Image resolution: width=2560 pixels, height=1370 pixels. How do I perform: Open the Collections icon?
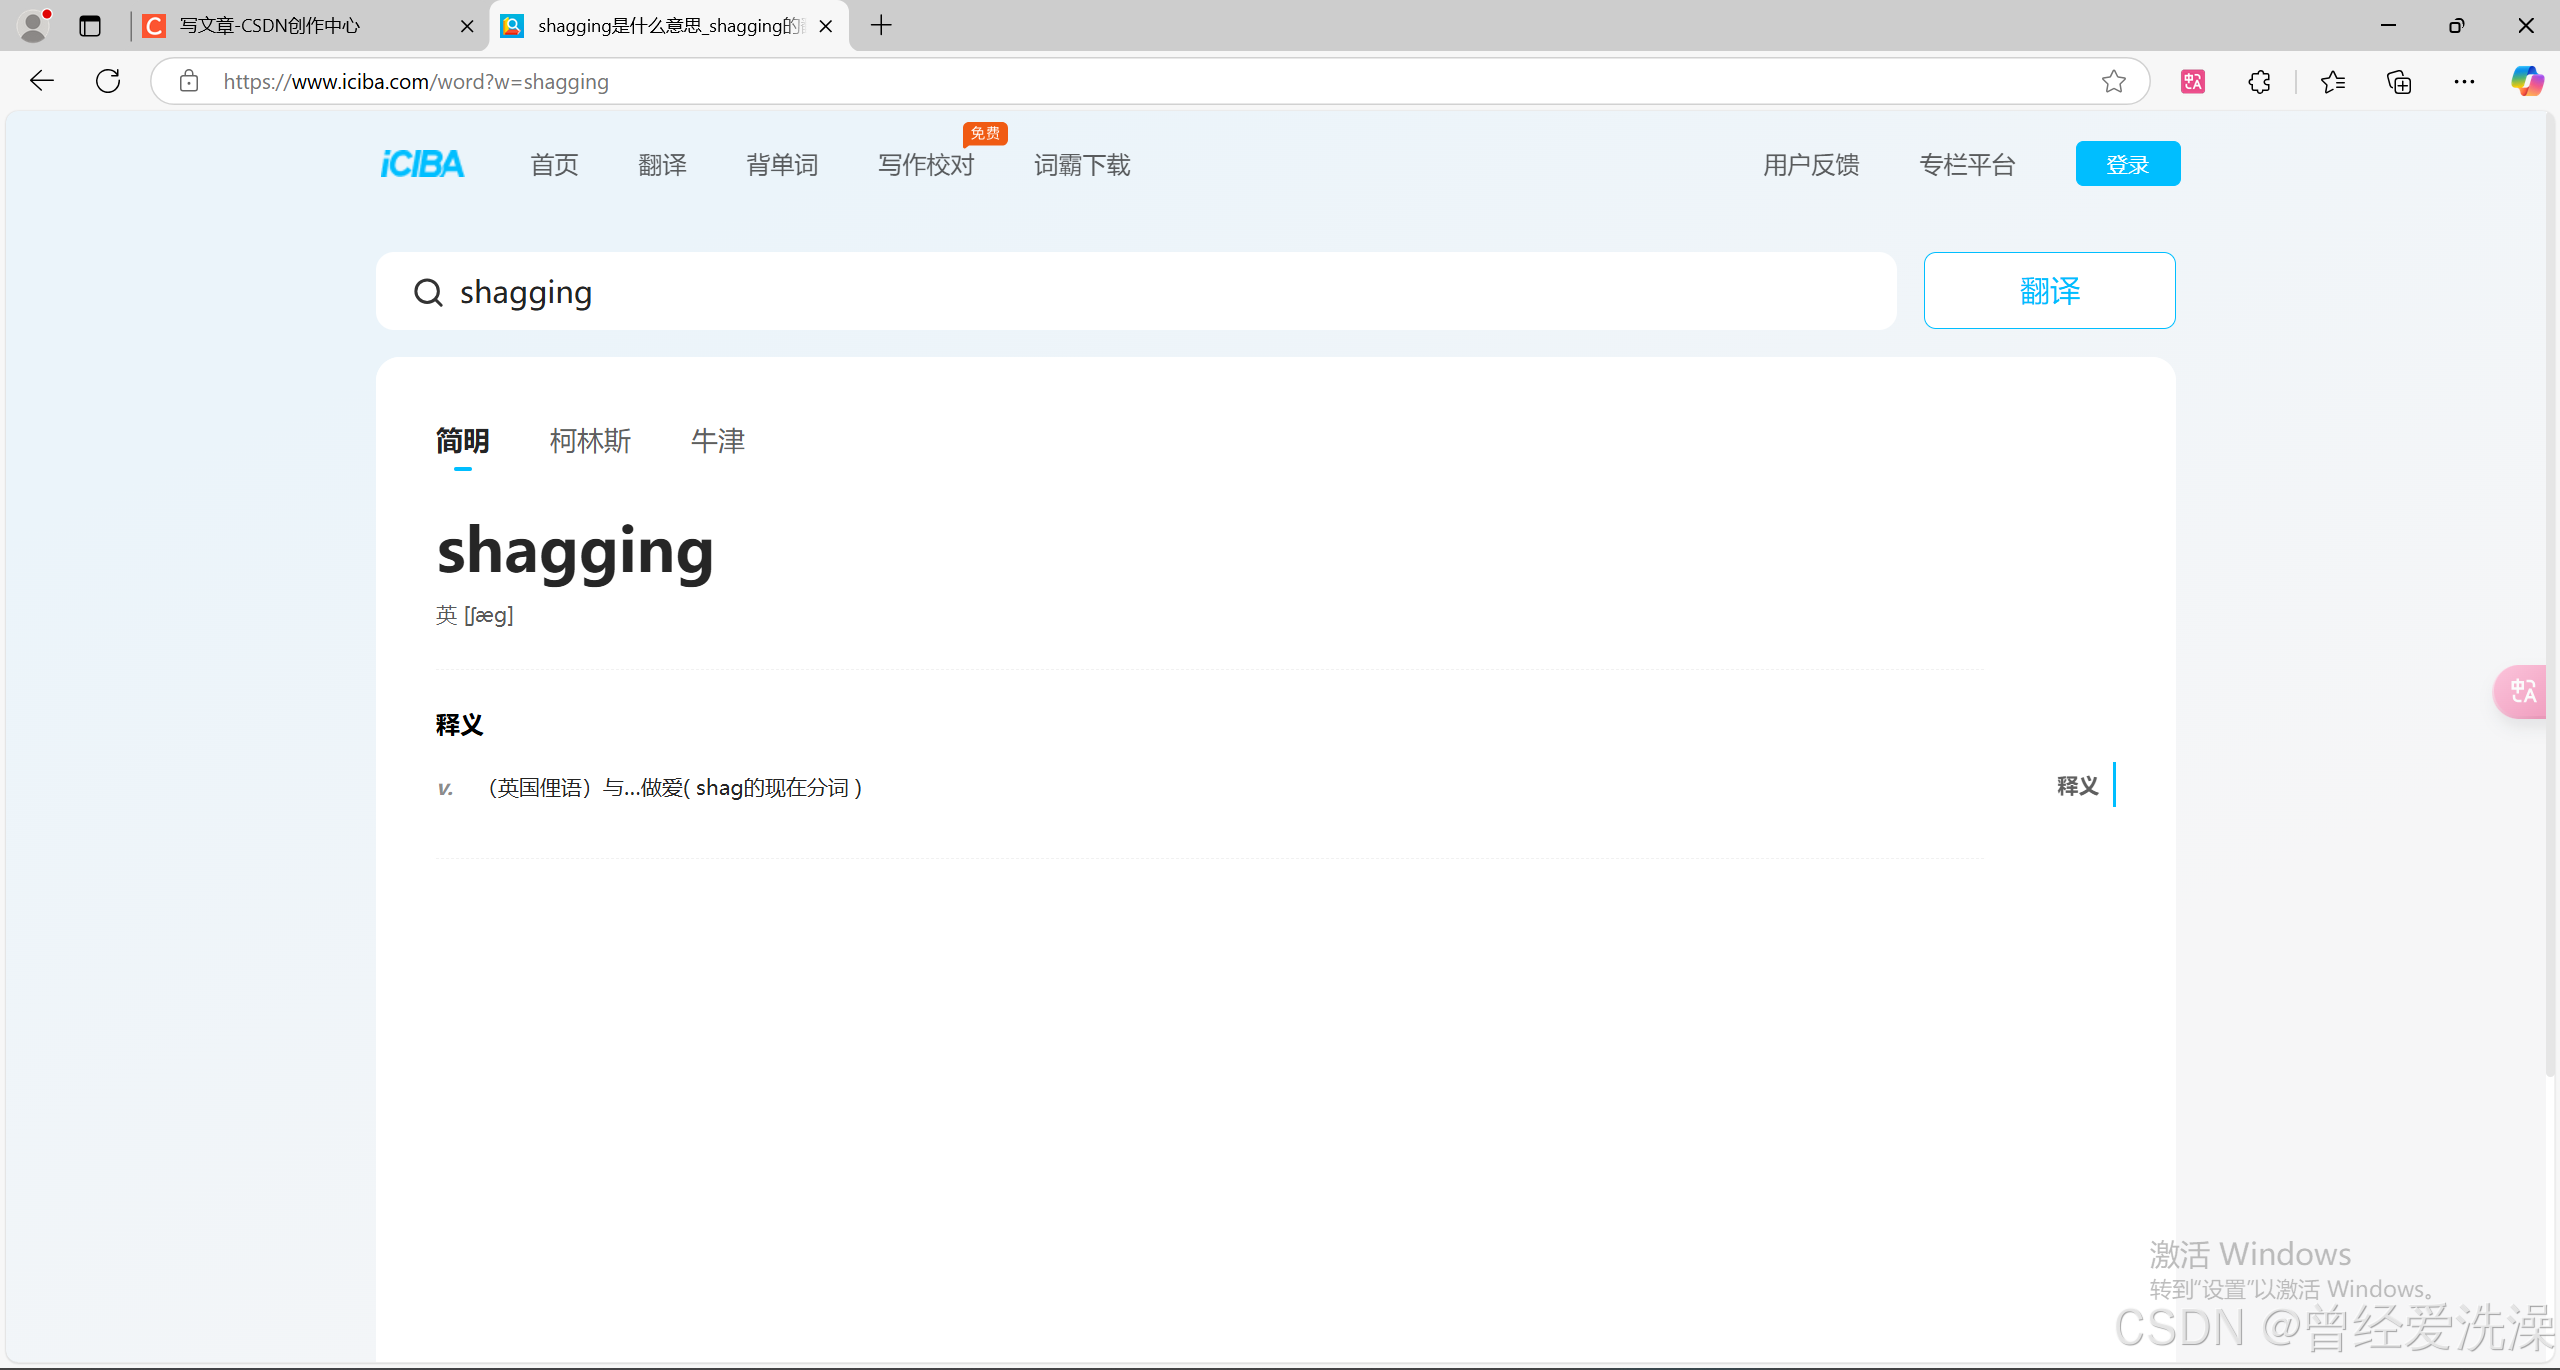click(x=2399, y=82)
